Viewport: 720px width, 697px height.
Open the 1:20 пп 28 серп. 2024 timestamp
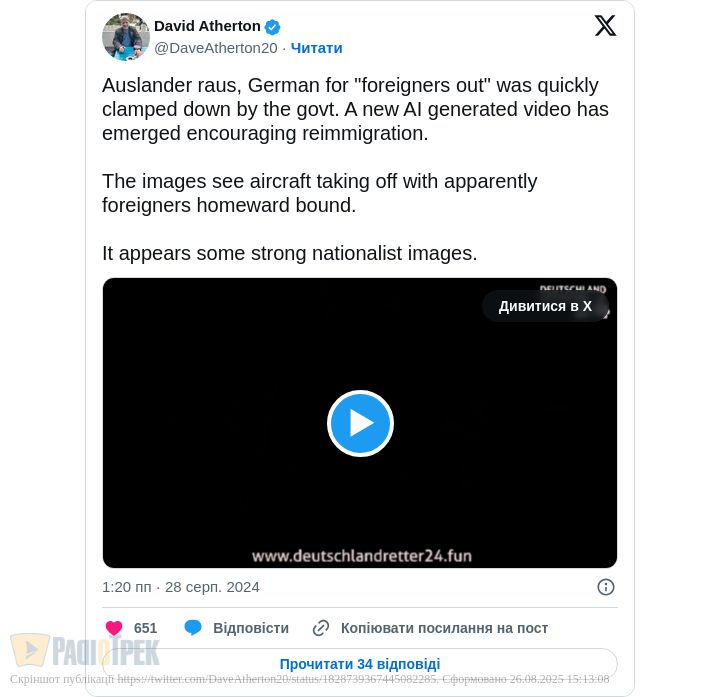point(181,587)
